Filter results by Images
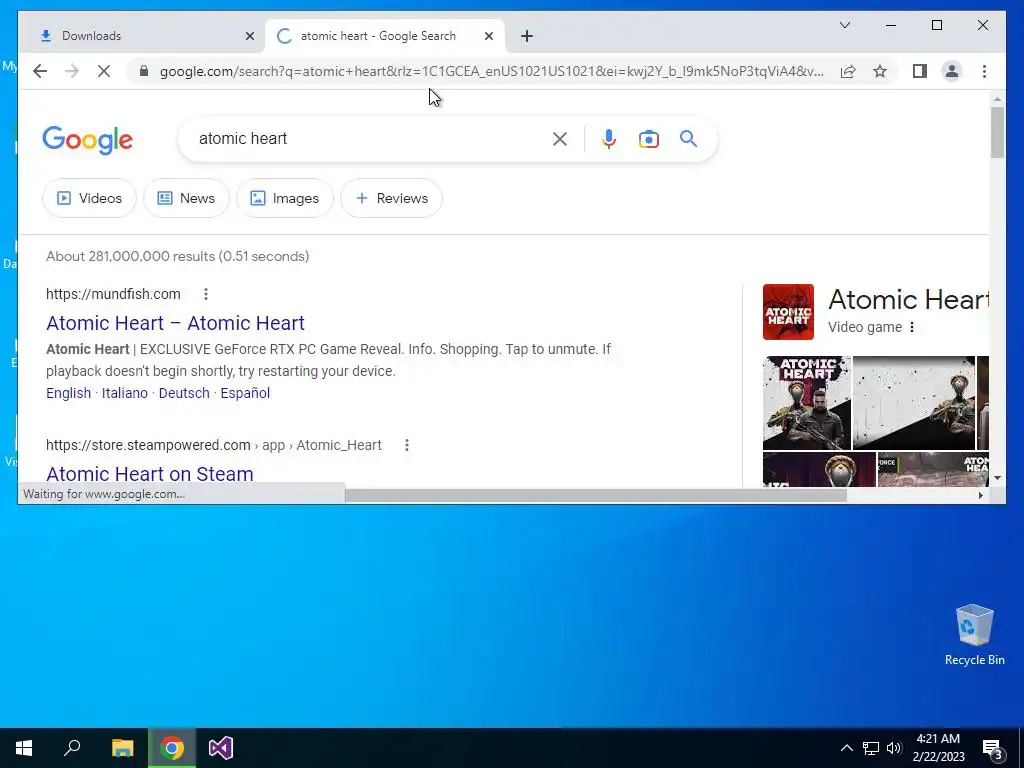Viewport: 1024px width, 768px height. coord(285,198)
